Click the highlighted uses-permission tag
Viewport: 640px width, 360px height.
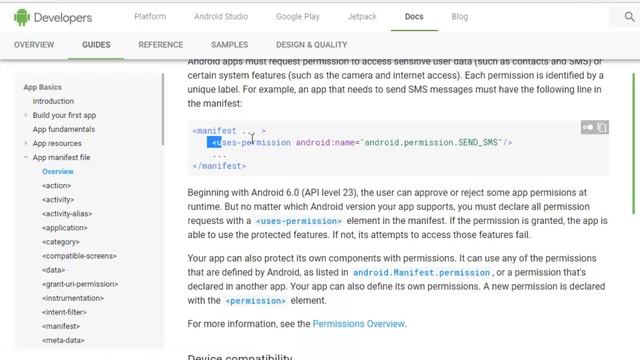(x=251, y=142)
